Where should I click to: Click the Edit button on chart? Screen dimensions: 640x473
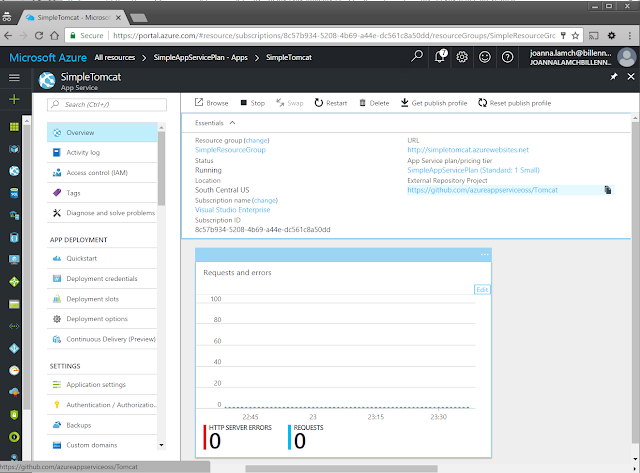click(x=482, y=289)
